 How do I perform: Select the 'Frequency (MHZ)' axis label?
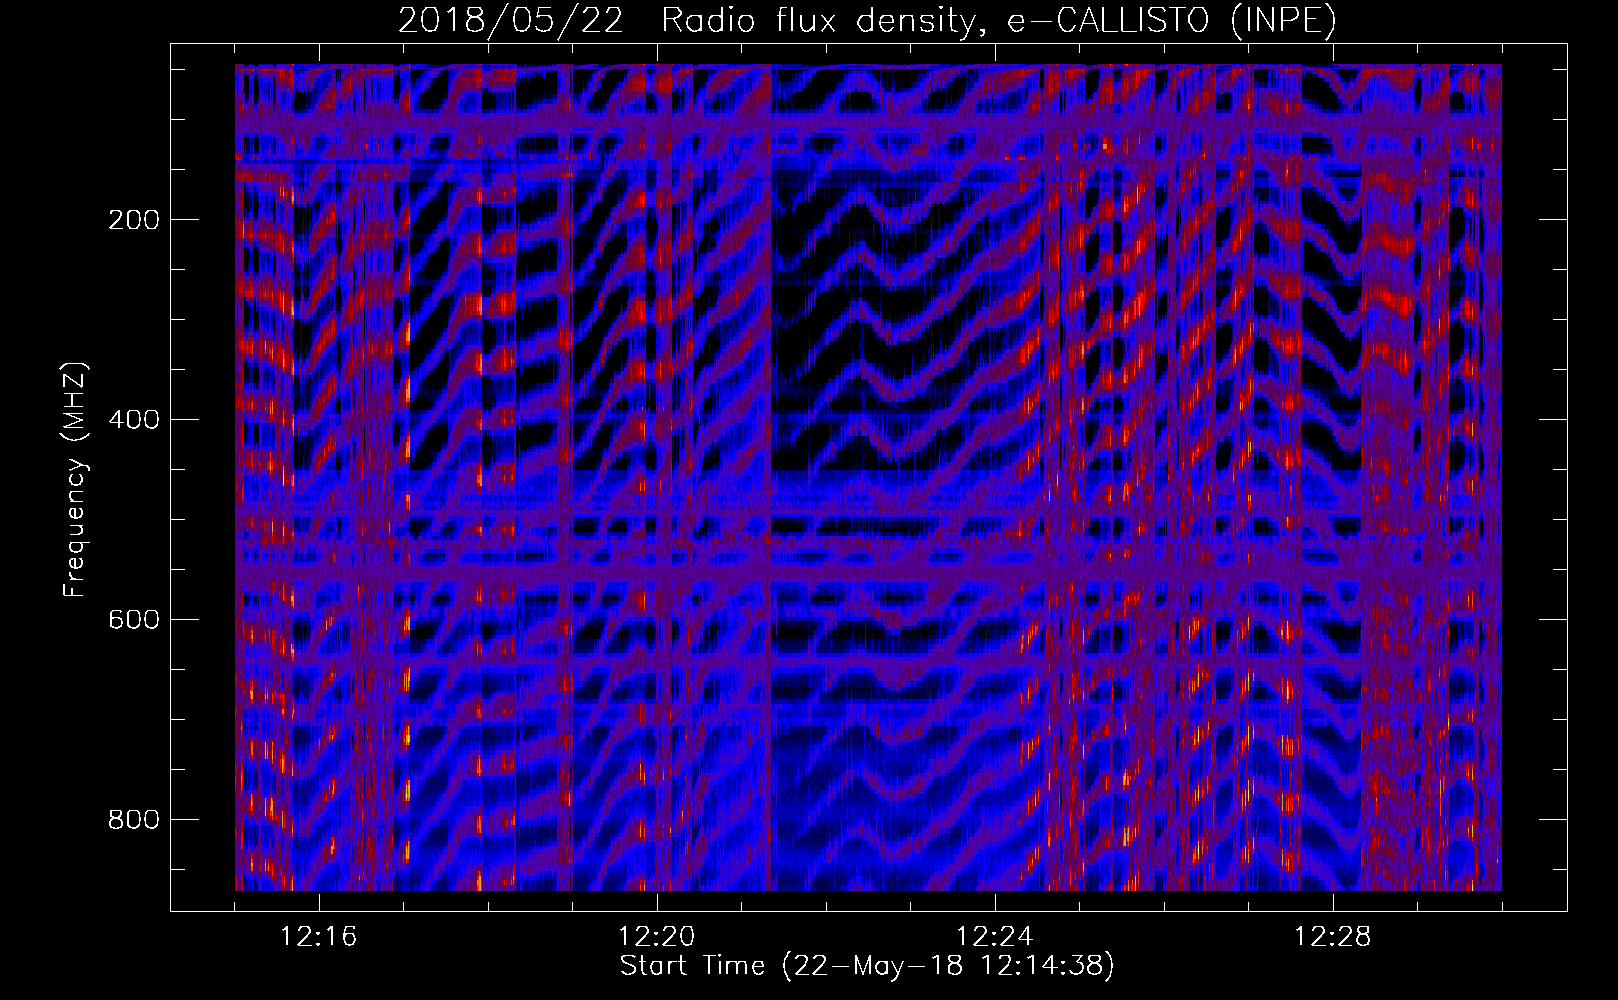pyautogui.click(x=75, y=479)
